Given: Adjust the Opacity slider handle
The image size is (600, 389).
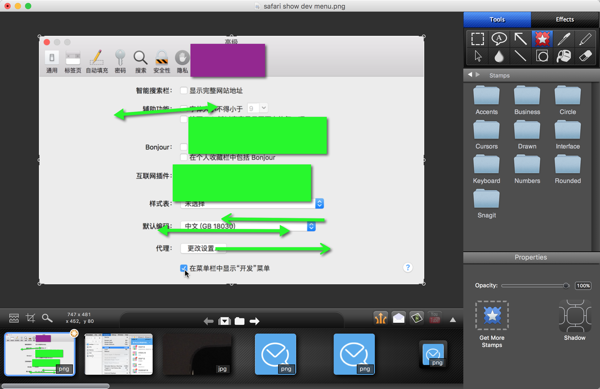Looking at the screenshot, I should click(x=566, y=285).
